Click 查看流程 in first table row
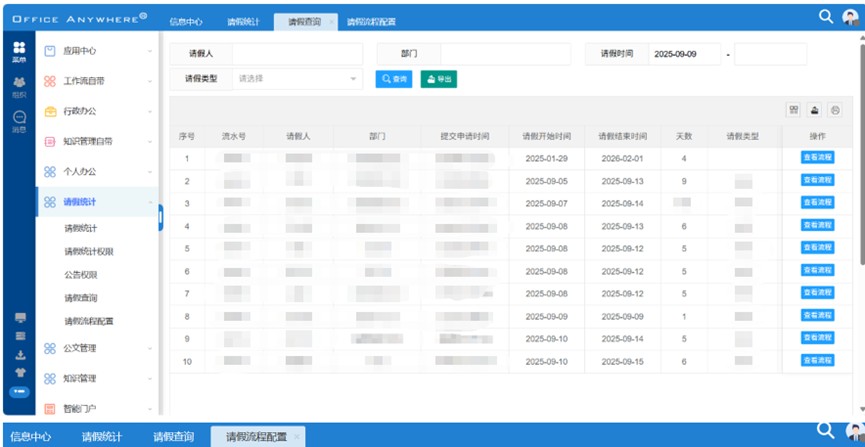 pos(817,158)
